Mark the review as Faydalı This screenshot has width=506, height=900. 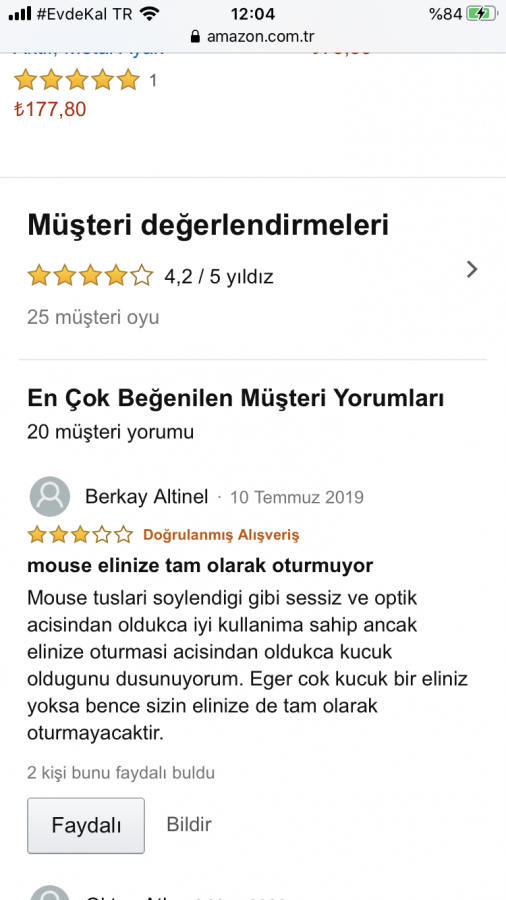[86, 825]
